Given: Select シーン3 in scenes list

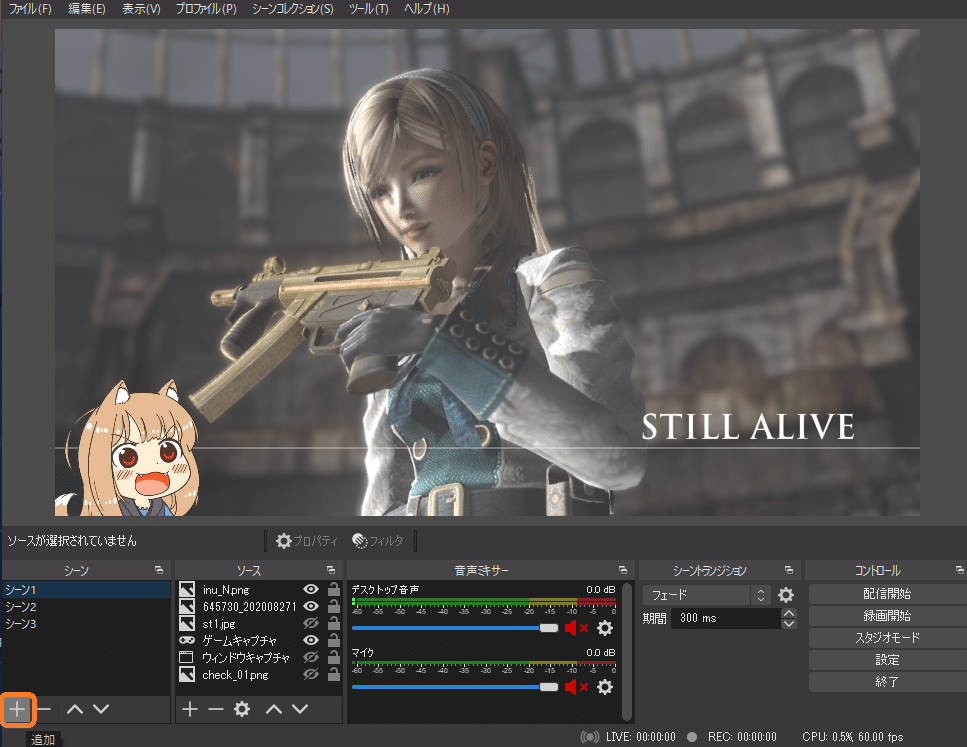Looking at the screenshot, I should pos(86,624).
